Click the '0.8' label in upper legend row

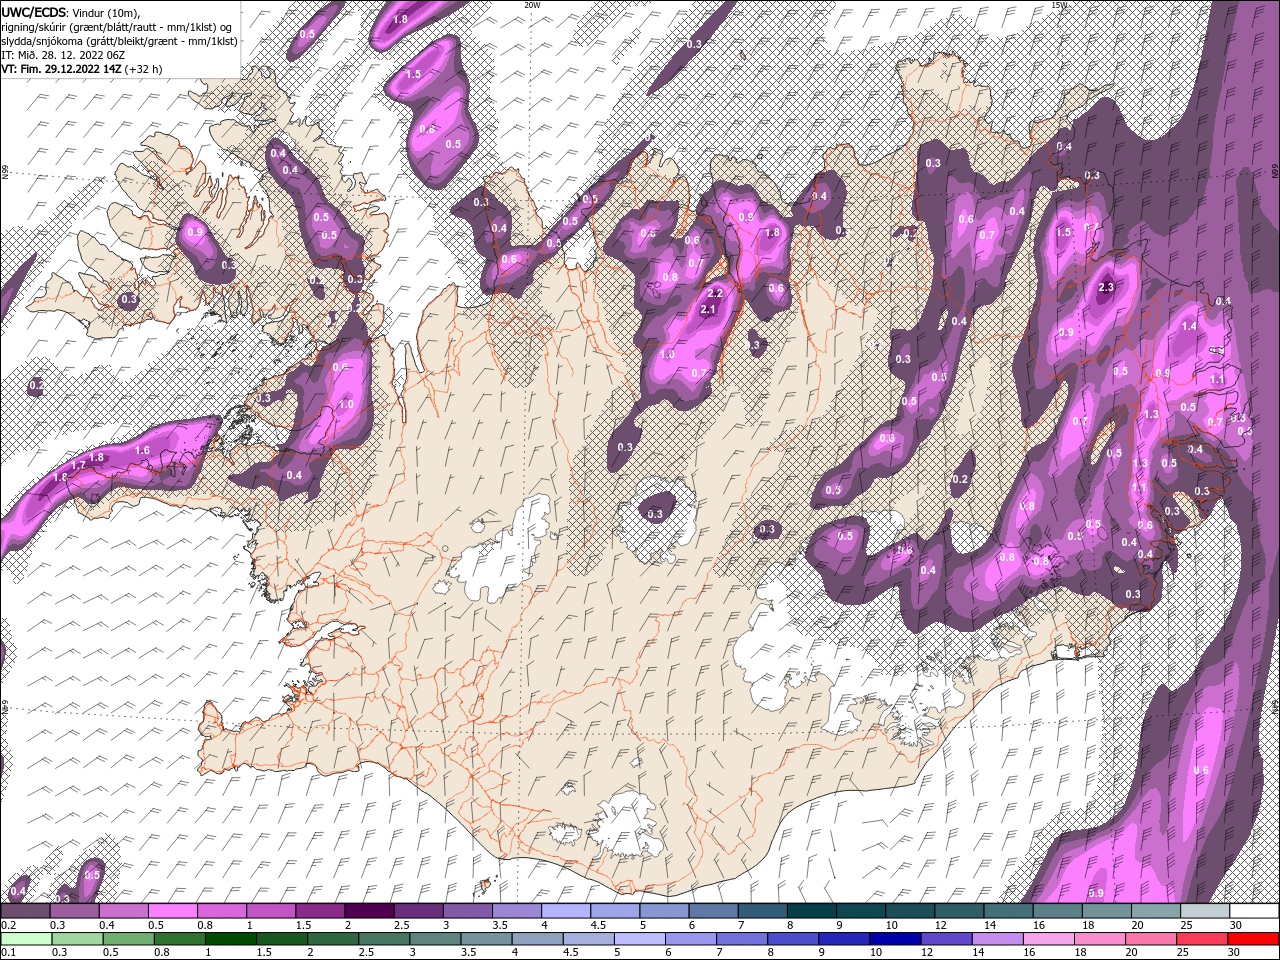[x=204, y=925]
